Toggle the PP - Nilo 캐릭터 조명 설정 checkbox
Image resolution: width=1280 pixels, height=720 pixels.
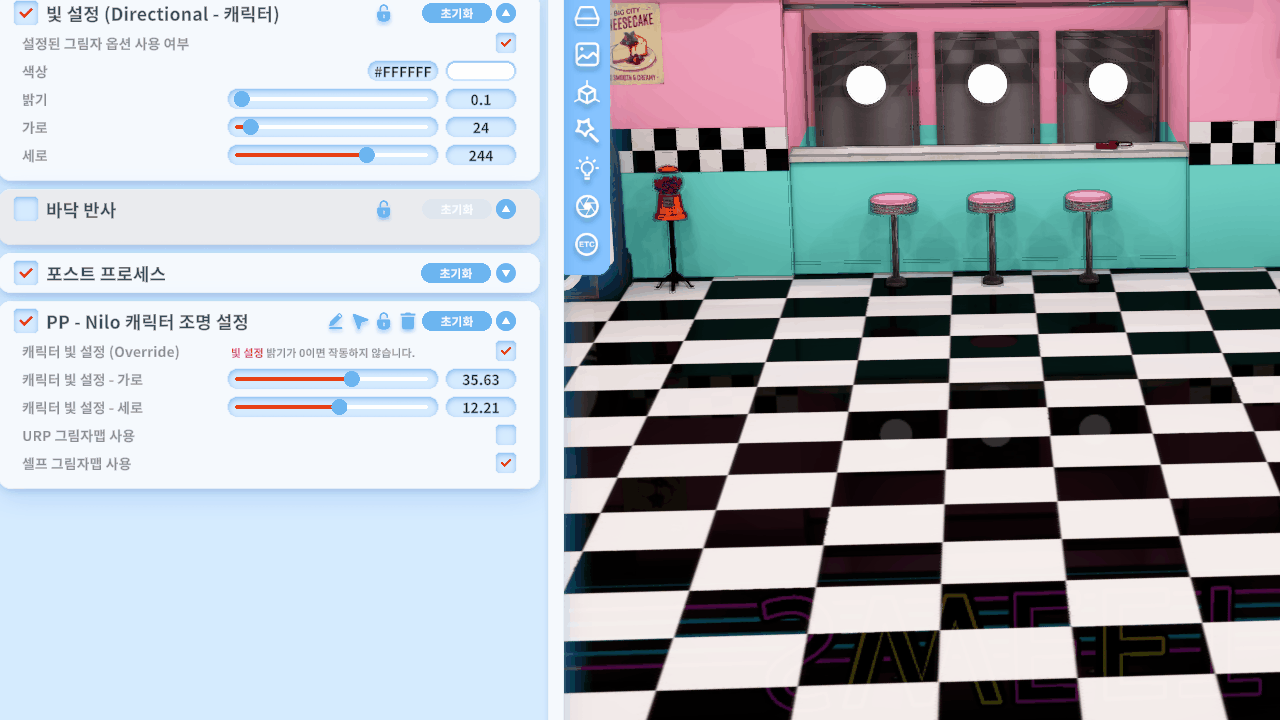[x=27, y=321]
